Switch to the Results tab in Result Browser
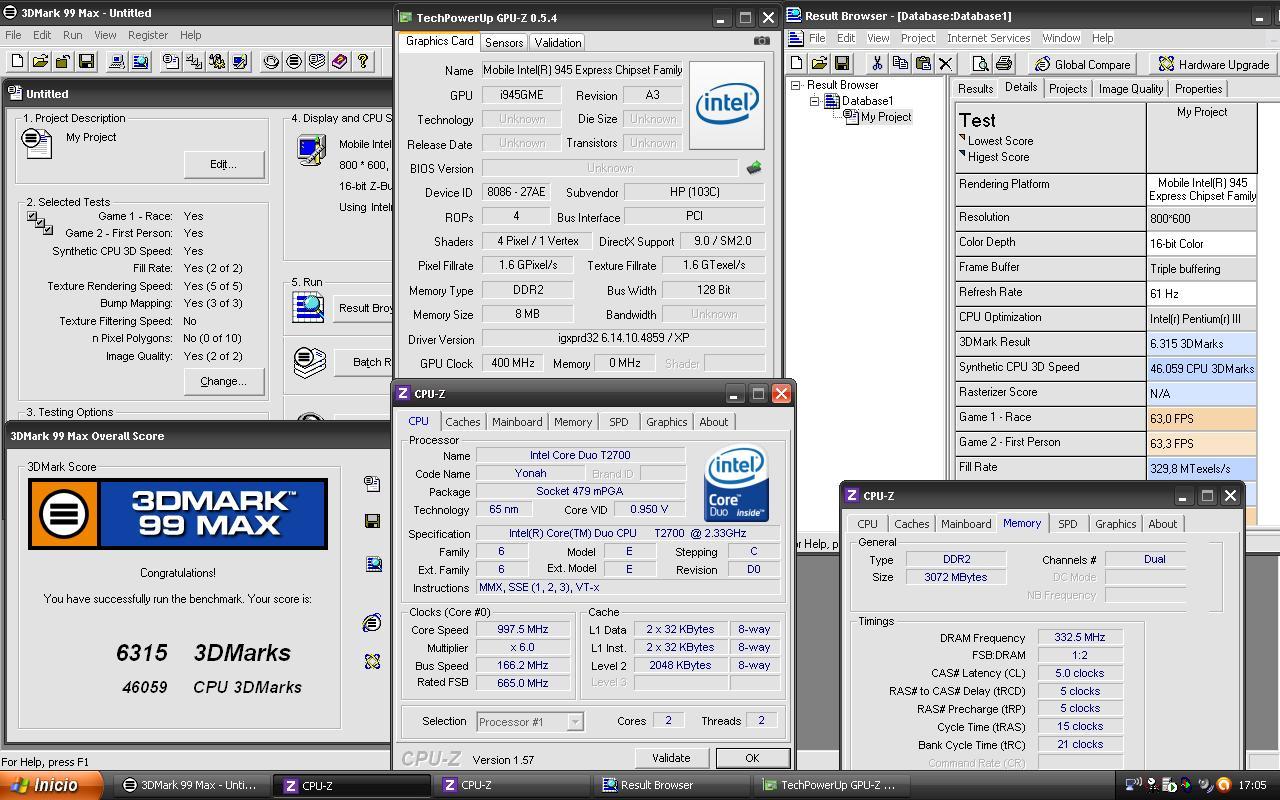The width and height of the screenshot is (1280, 800). point(975,89)
